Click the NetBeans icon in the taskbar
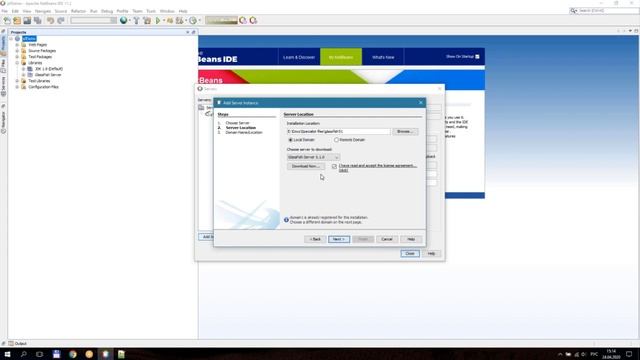This screenshot has height=360, width=640. (x=105, y=354)
